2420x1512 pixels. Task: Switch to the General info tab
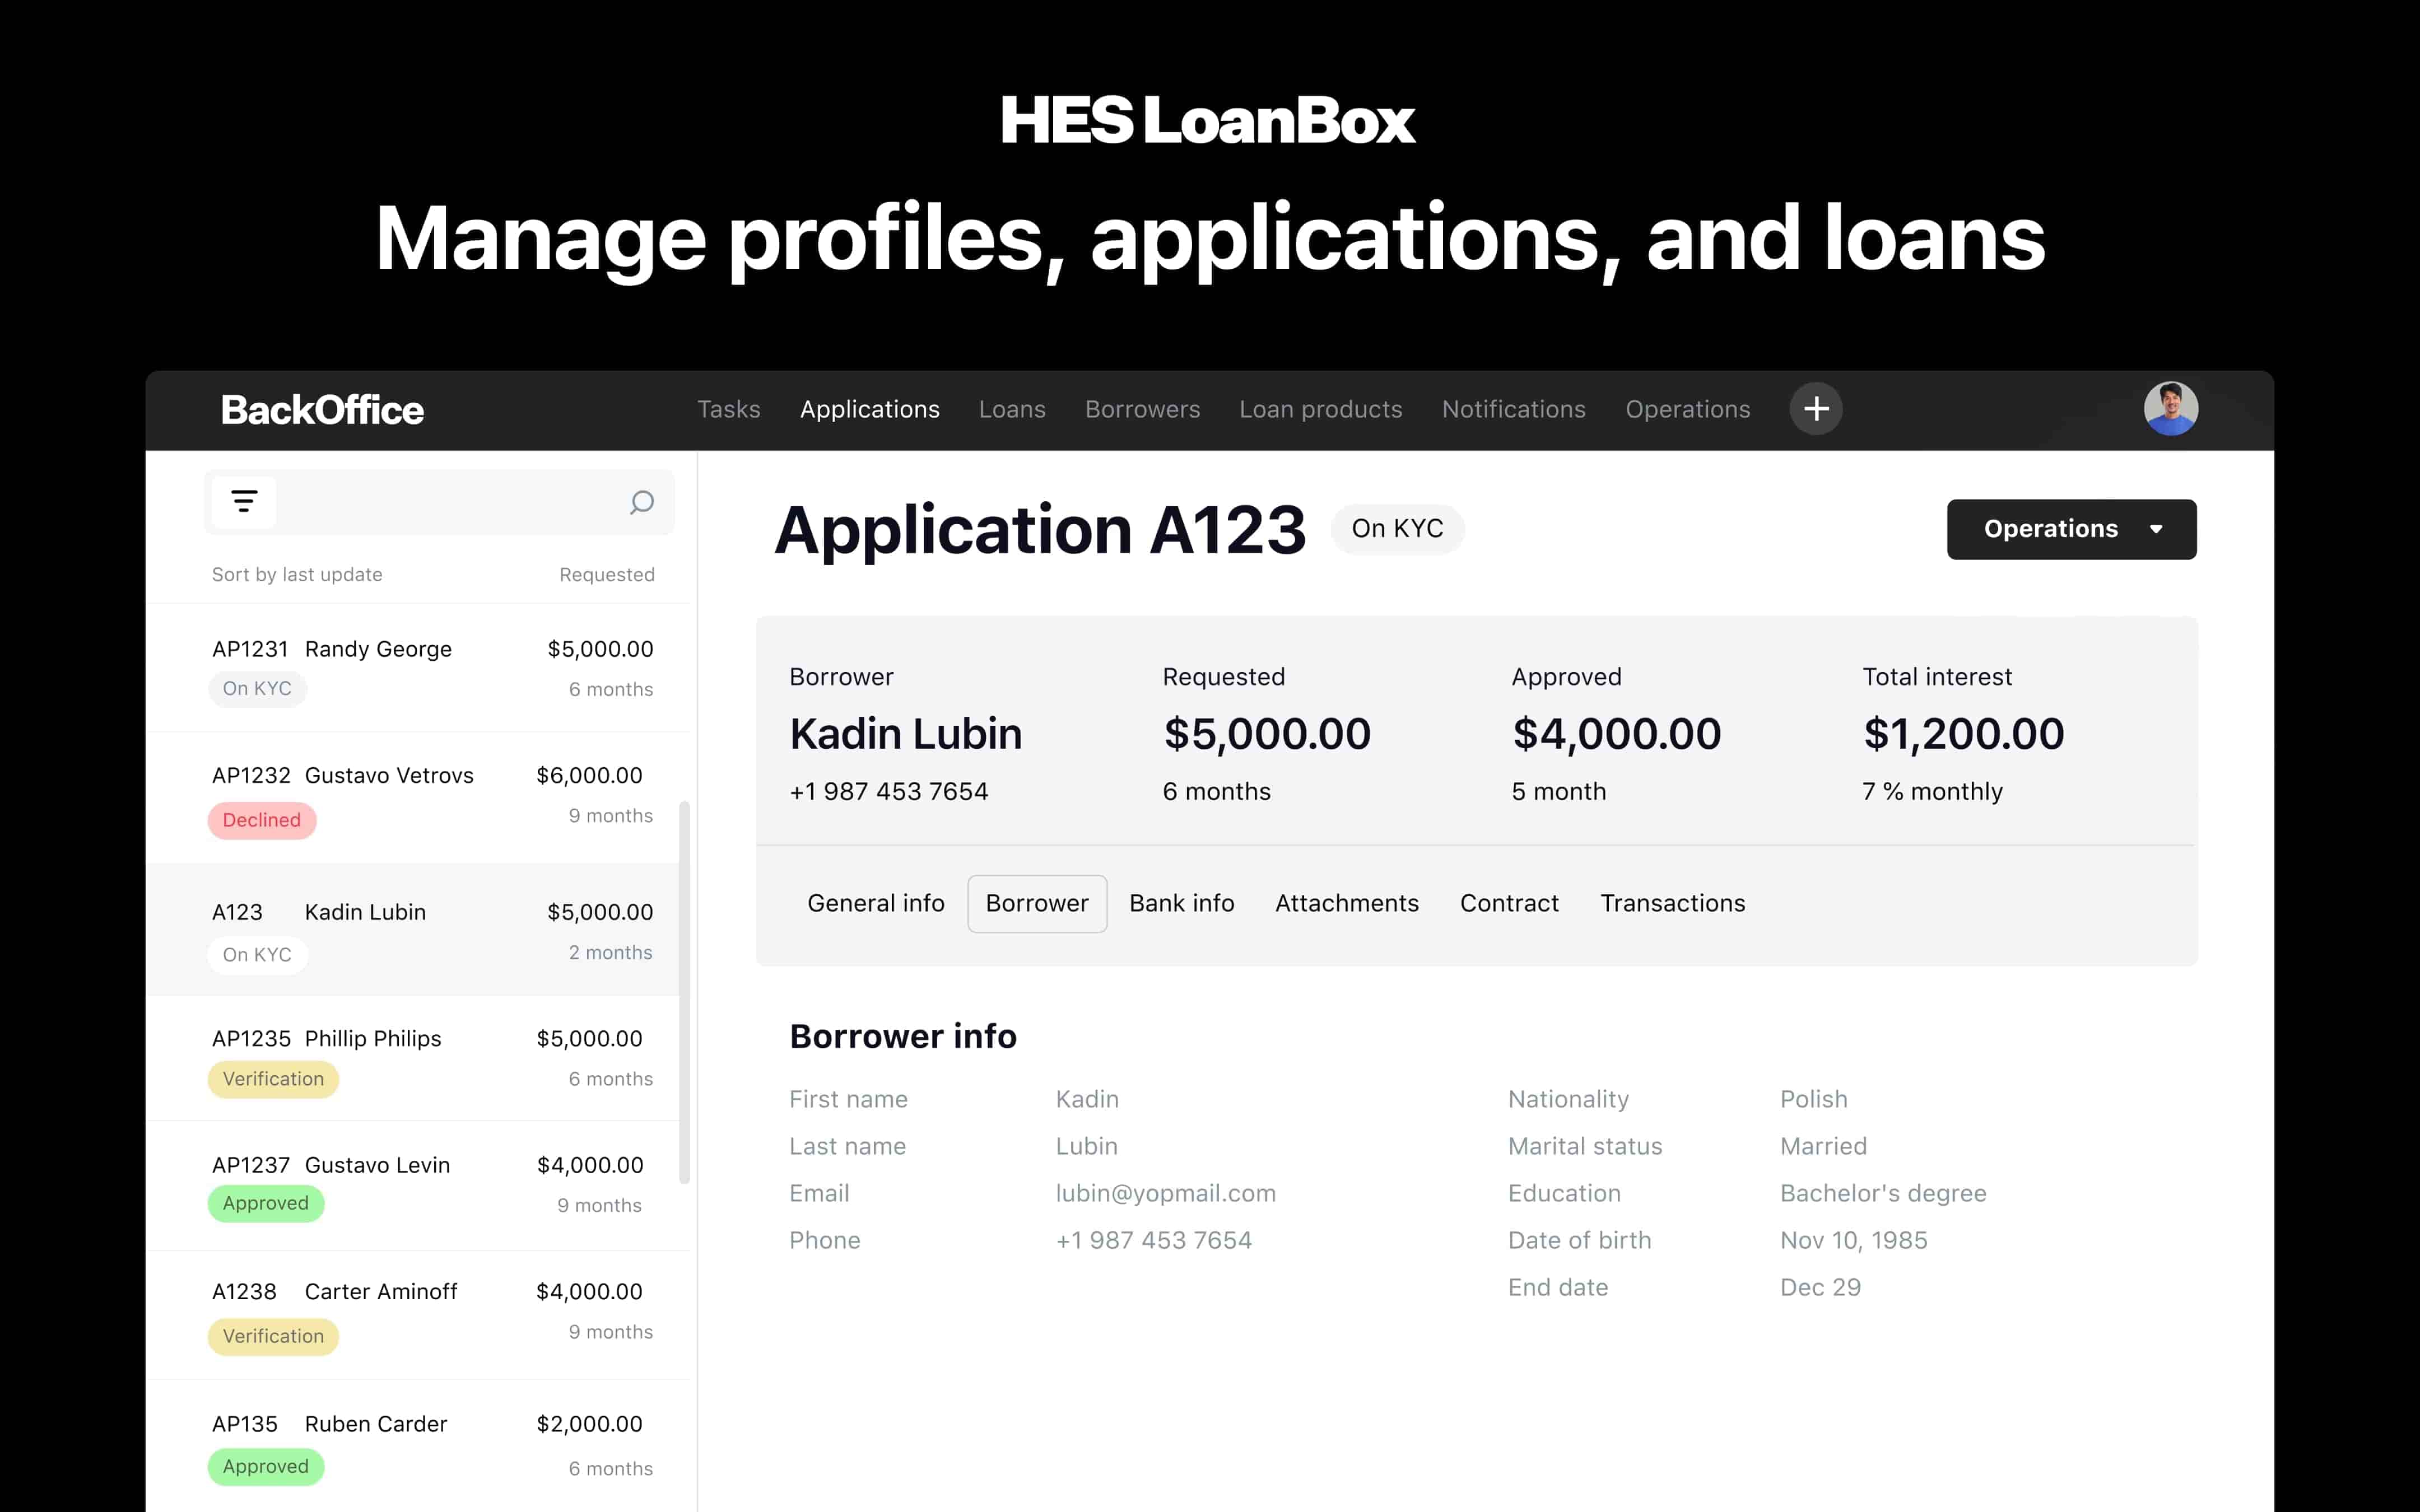[875, 904]
